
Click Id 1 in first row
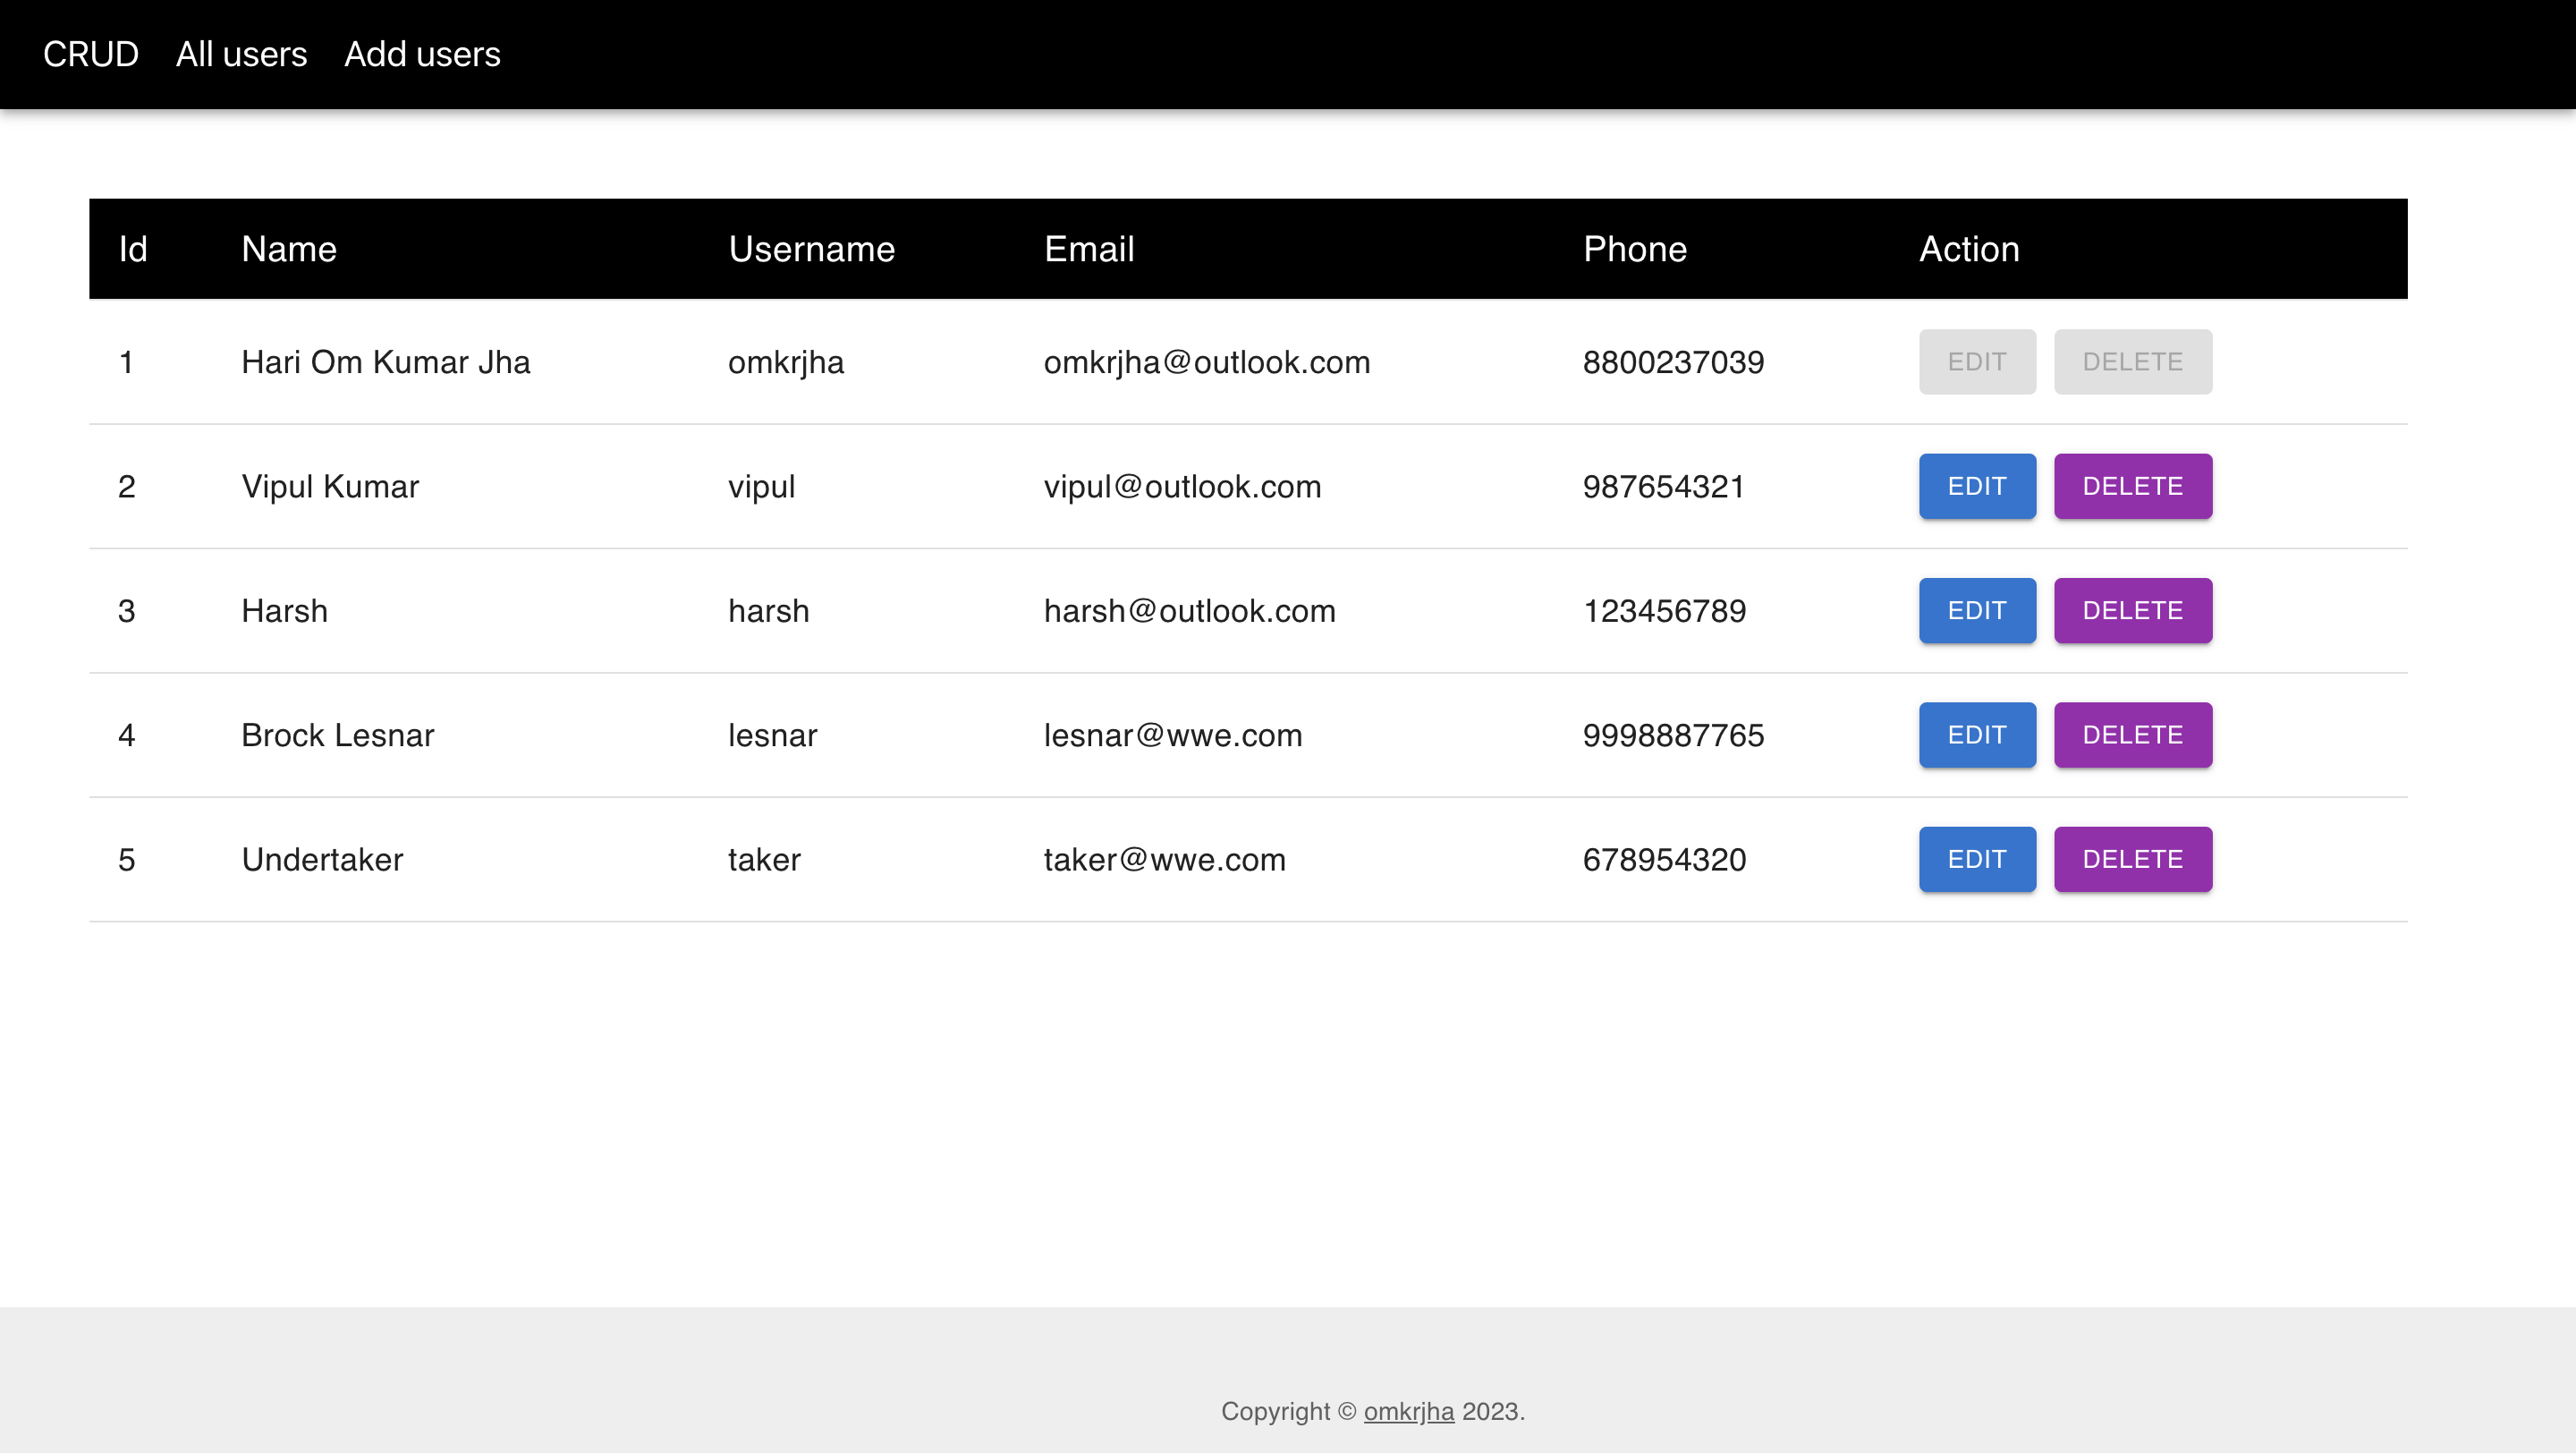pos(126,362)
